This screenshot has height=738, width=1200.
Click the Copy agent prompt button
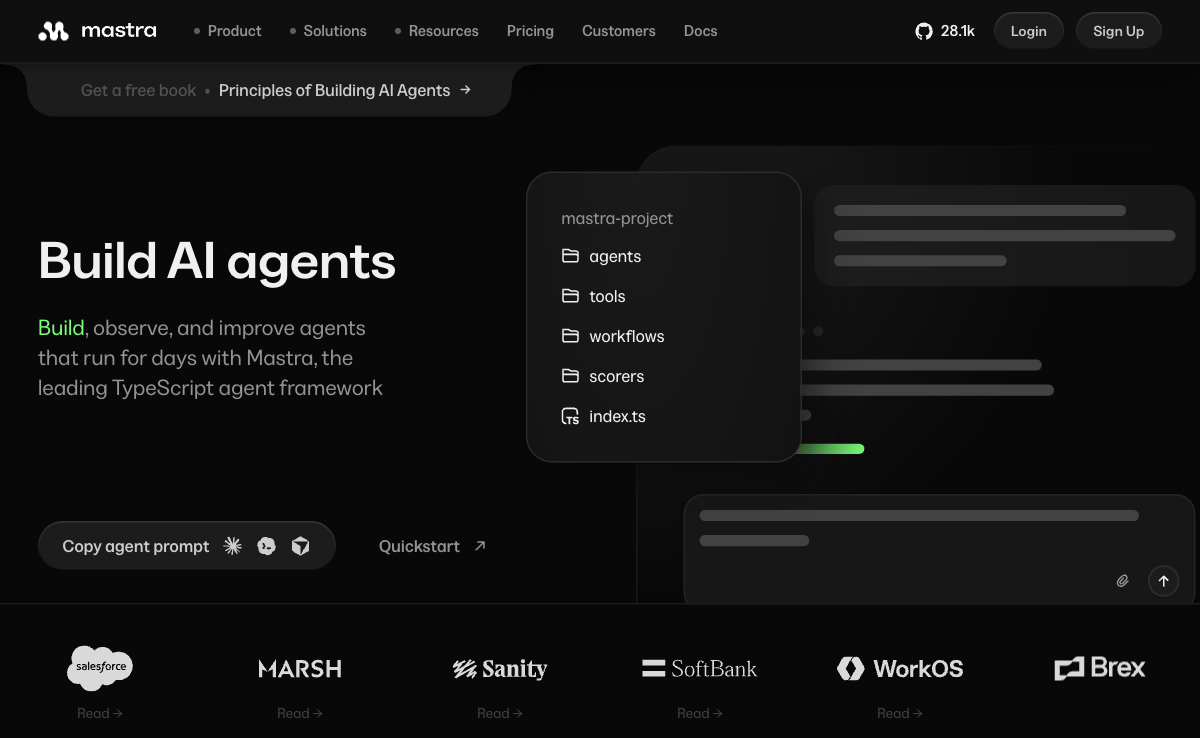pyautogui.click(x=187, y=546)
